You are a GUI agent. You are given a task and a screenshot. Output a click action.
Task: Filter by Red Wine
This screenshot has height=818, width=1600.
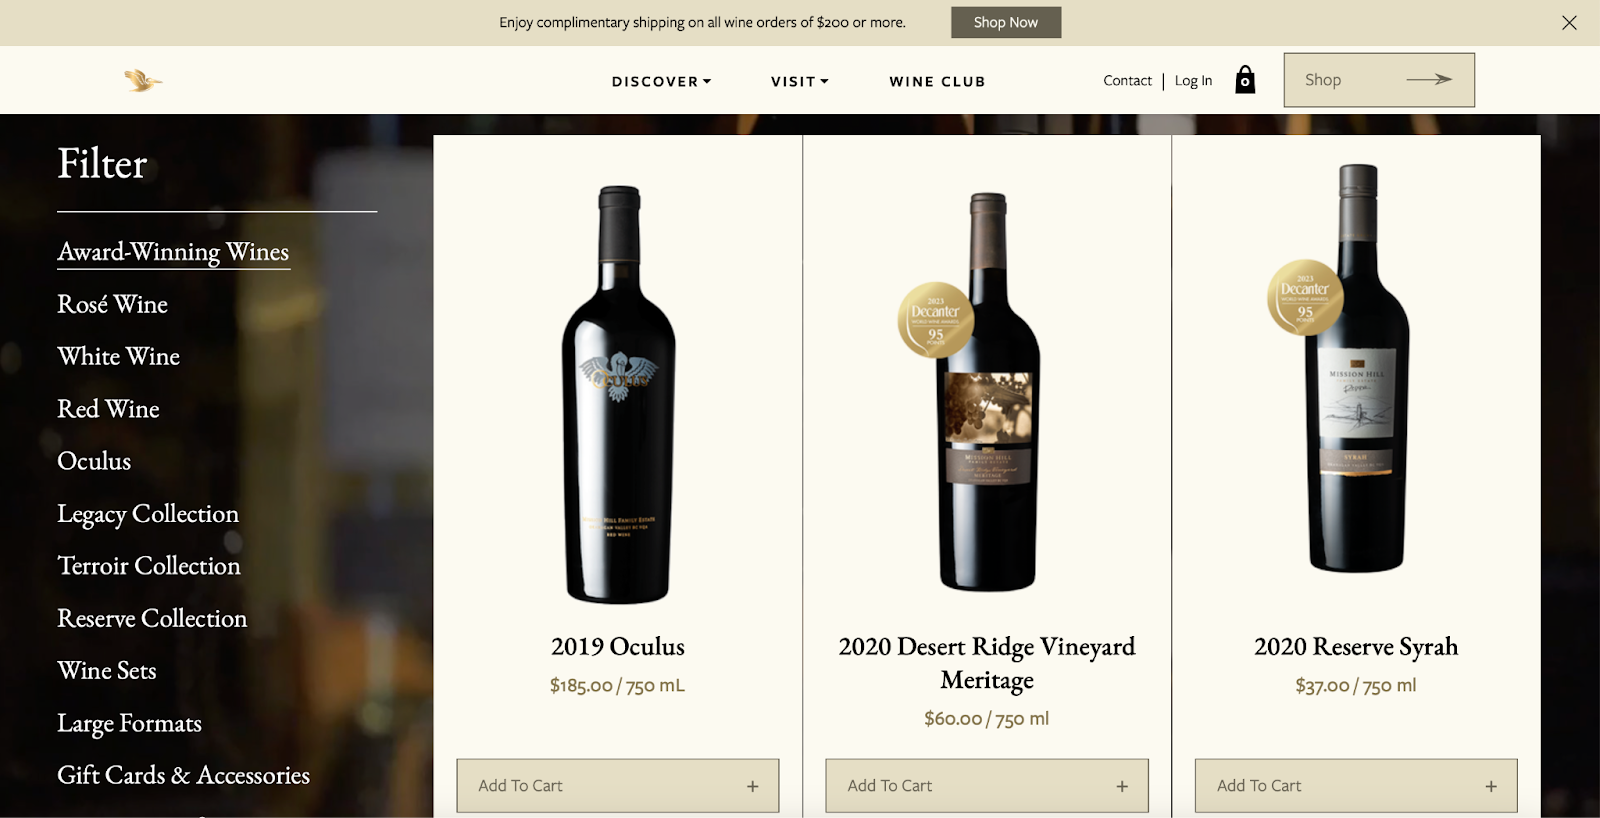coord(108,409)
